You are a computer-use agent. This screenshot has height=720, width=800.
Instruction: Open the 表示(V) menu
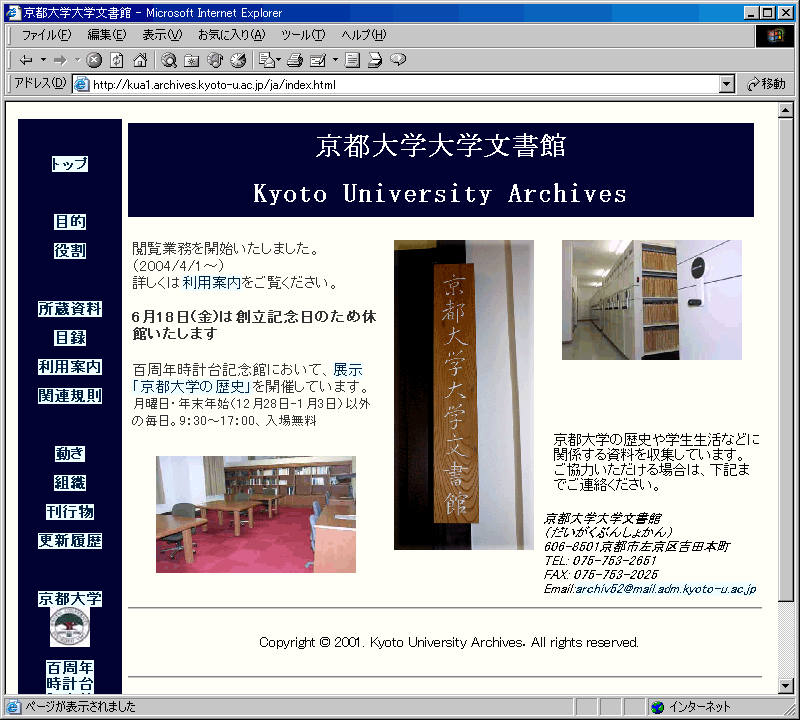point(162,35)
